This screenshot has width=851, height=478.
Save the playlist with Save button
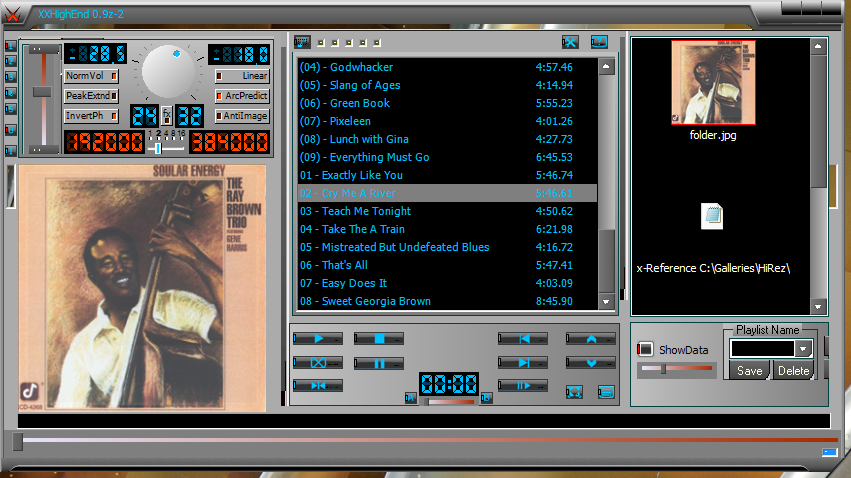point(749,371)
